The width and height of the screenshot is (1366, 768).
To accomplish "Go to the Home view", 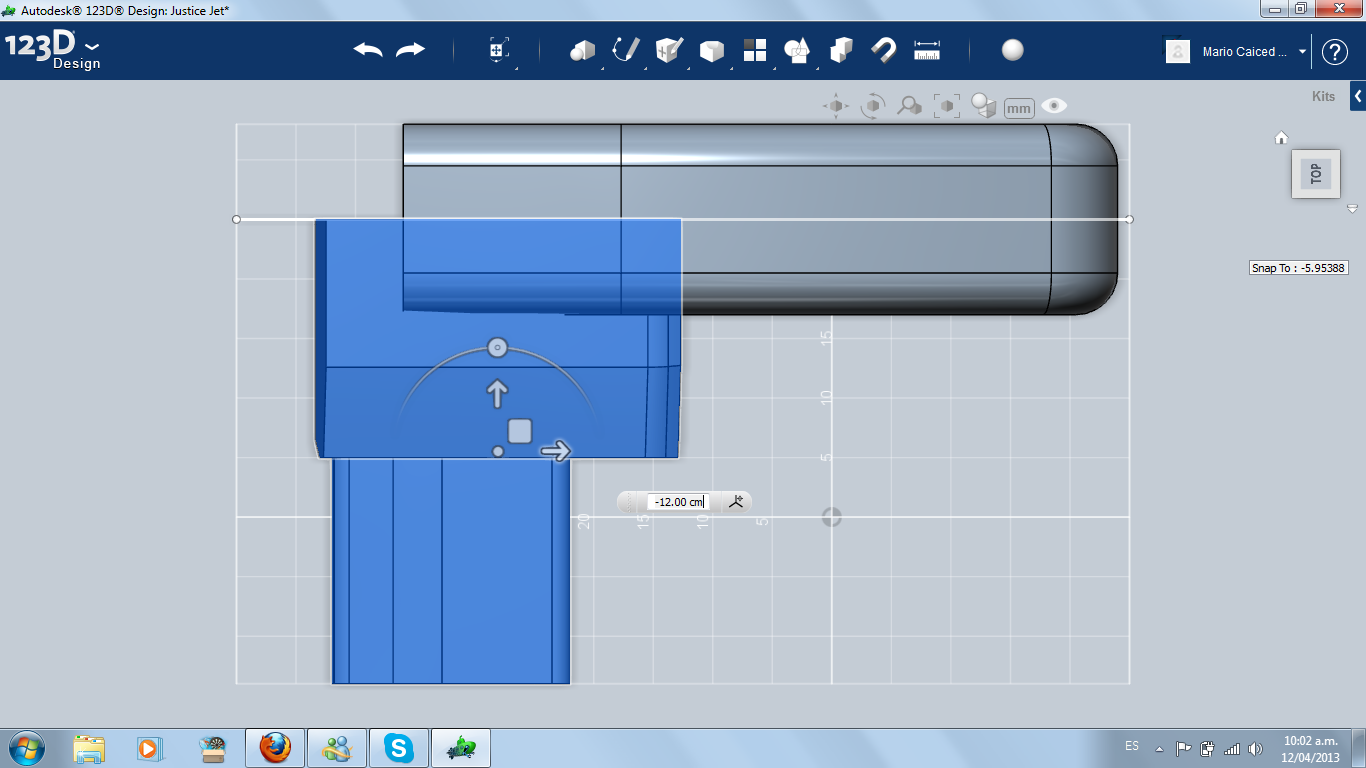I will pyautogui.click(x=1281, y=138).
